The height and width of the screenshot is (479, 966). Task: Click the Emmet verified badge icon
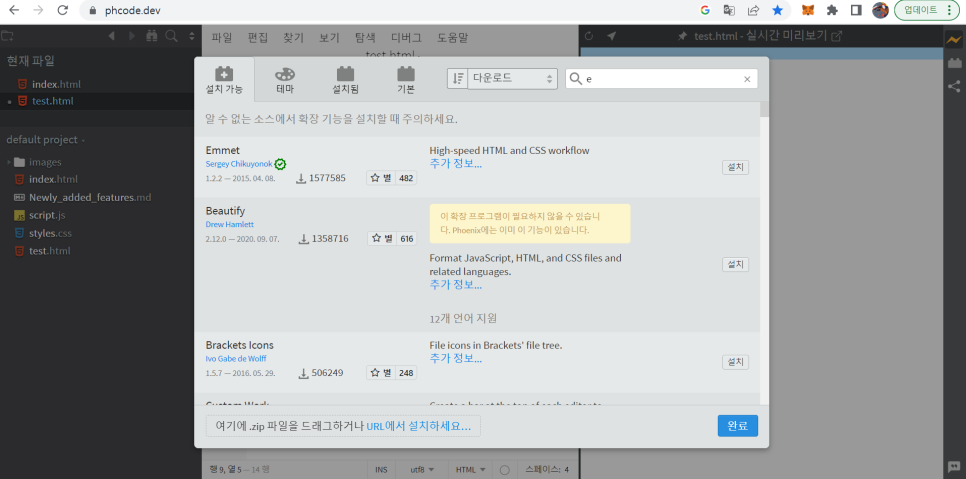coord(280,164)
